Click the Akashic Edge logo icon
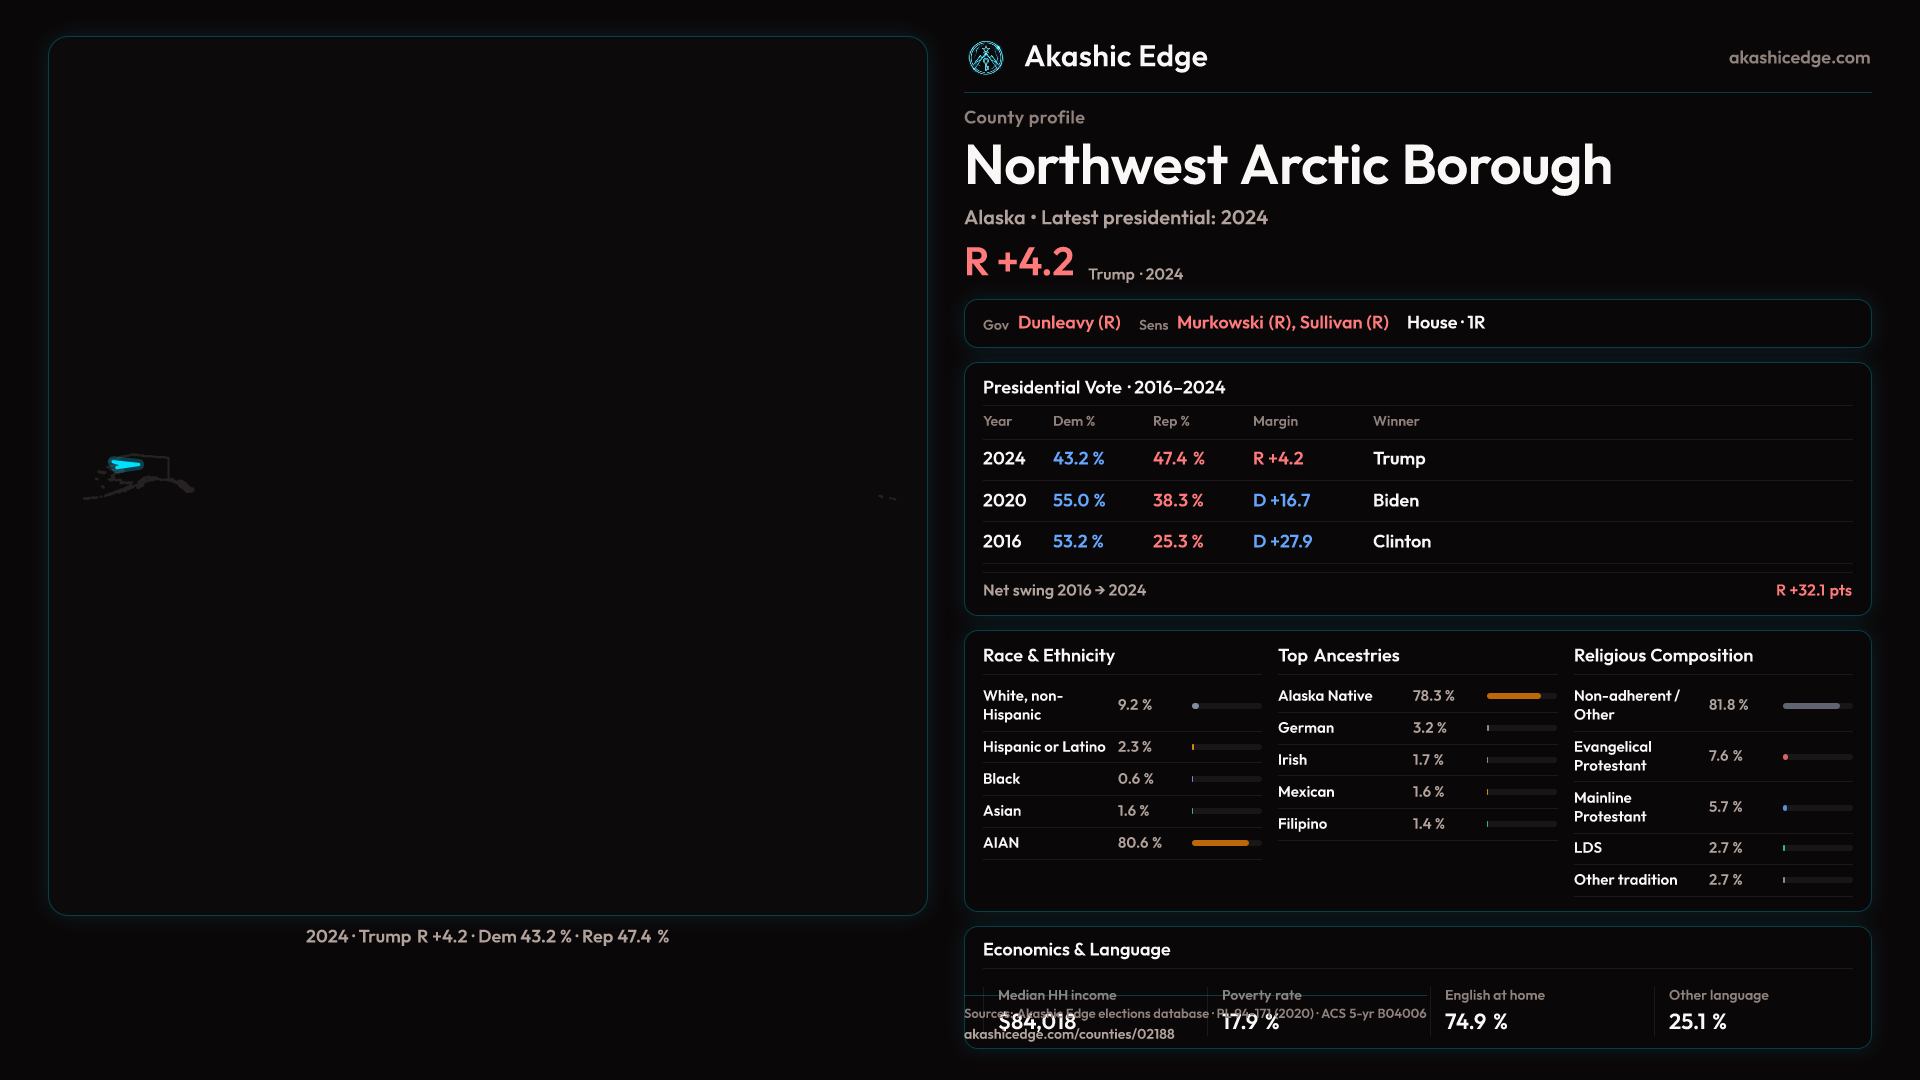This screenshot has height=1080, width=1920. point(986,58)
